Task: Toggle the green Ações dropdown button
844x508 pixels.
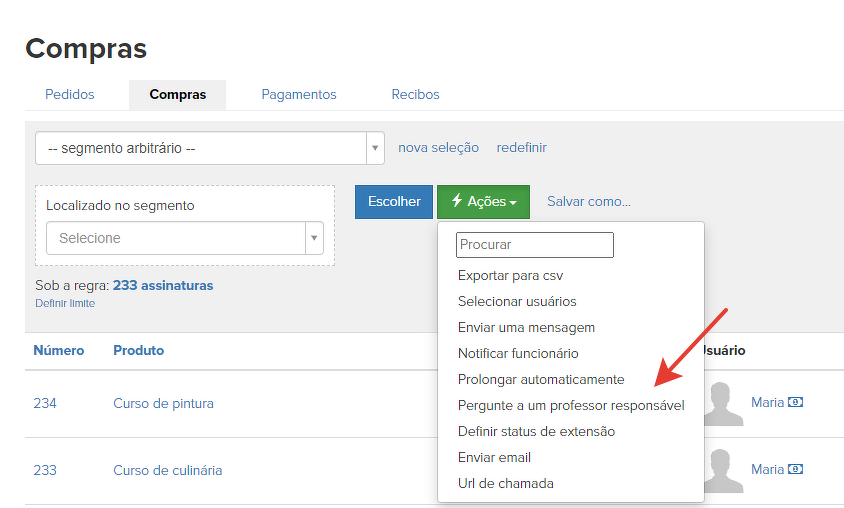Action: pos(483,201)
